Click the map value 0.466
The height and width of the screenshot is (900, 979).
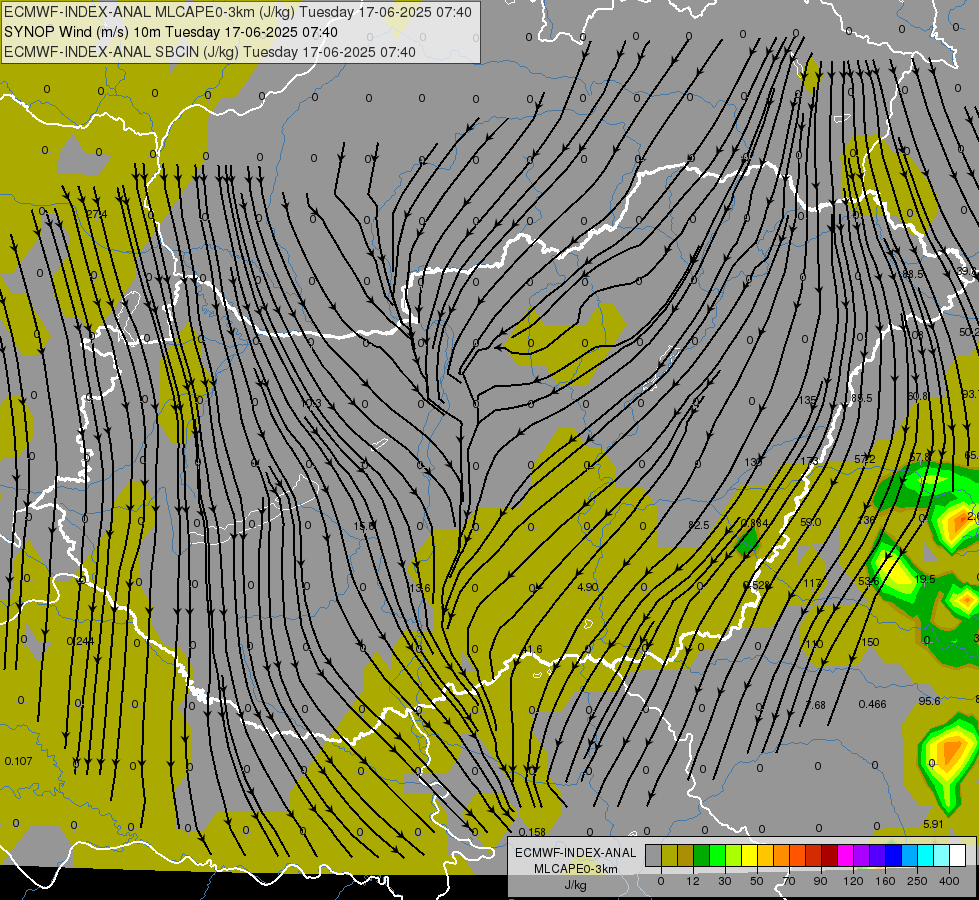click(x=872, y=704)
